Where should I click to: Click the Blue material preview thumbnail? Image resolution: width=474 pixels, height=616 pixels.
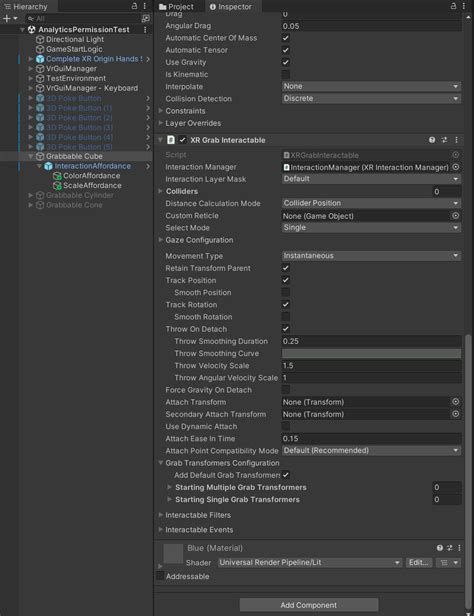coord(173,554)
